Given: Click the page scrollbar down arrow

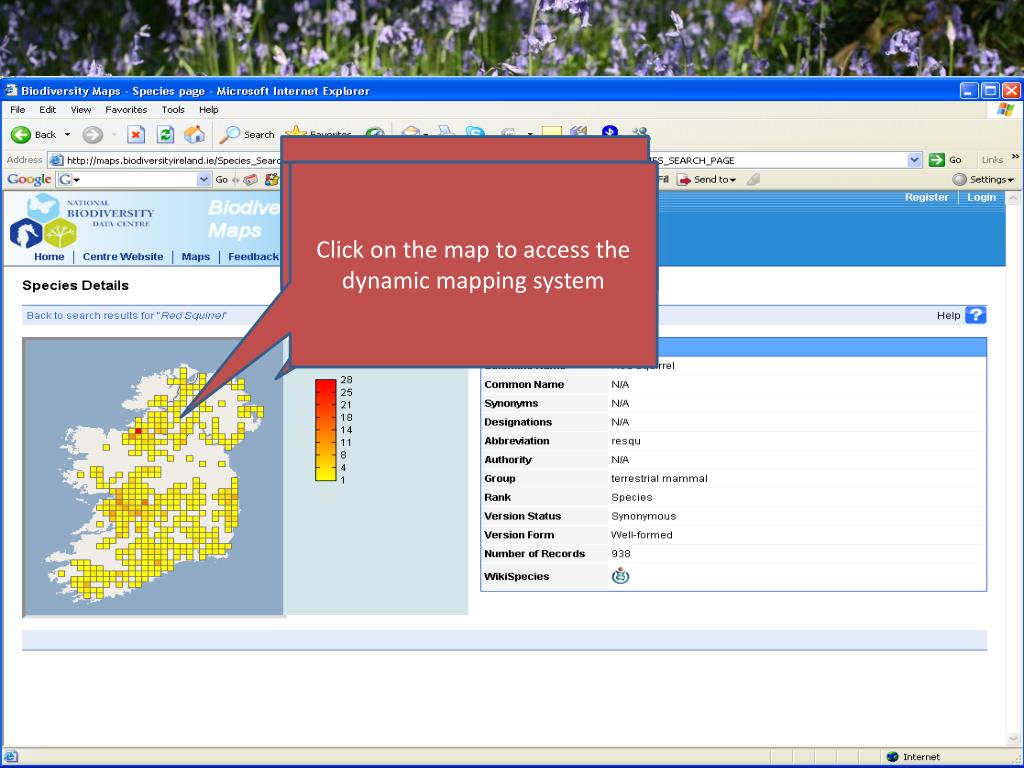Looking at the screenshot, I should click(x=1013, y=739).
